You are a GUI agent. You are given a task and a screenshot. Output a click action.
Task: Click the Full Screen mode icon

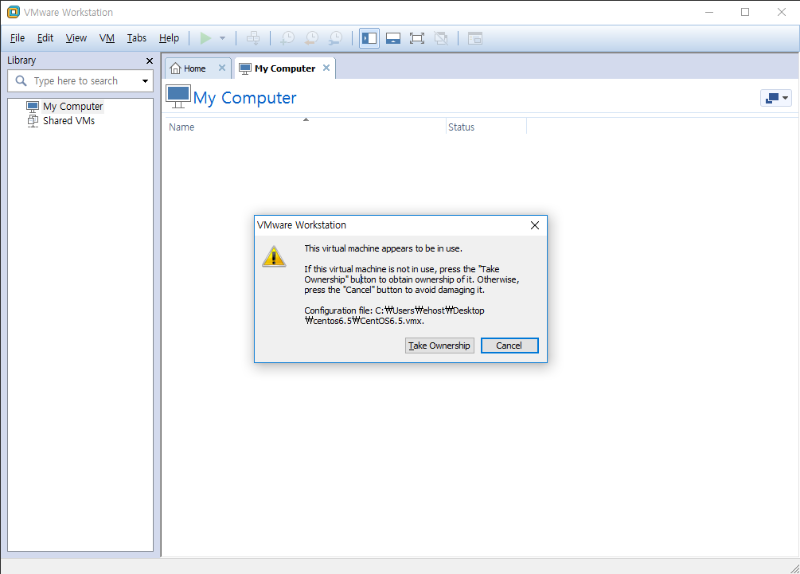417,38
